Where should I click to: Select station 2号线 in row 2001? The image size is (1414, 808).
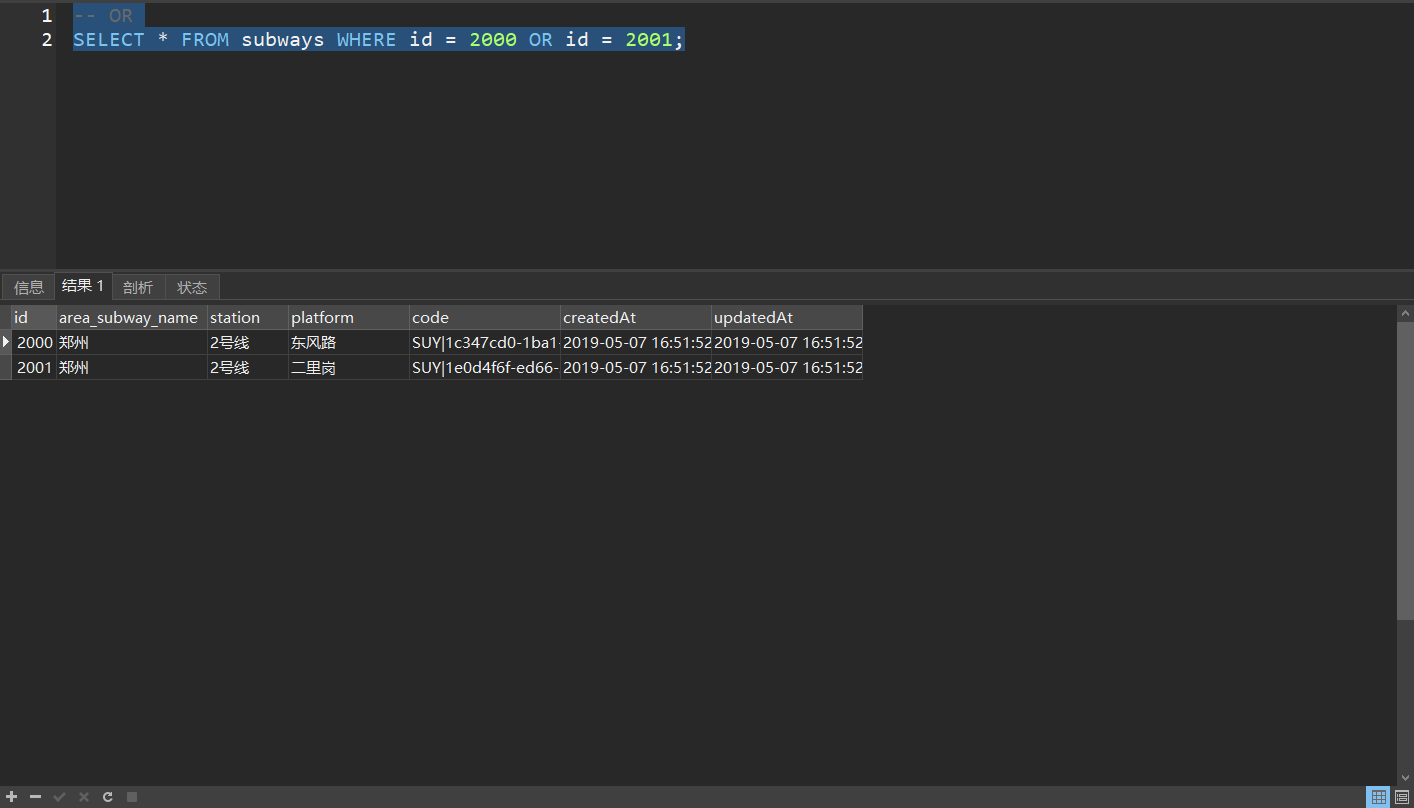(x=248, y=367)
